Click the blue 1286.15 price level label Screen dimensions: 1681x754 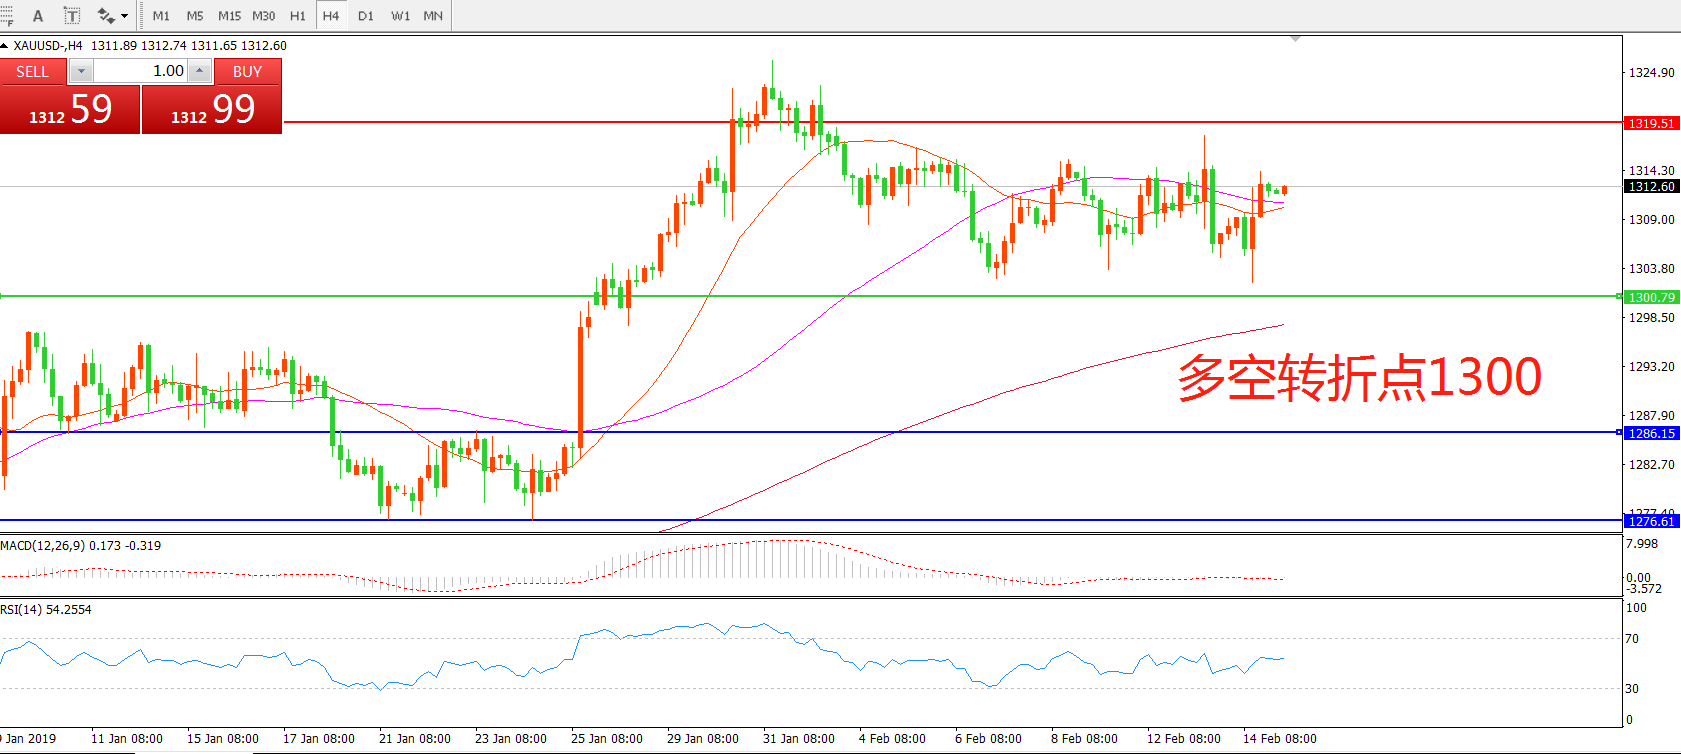pos(1651,433)
